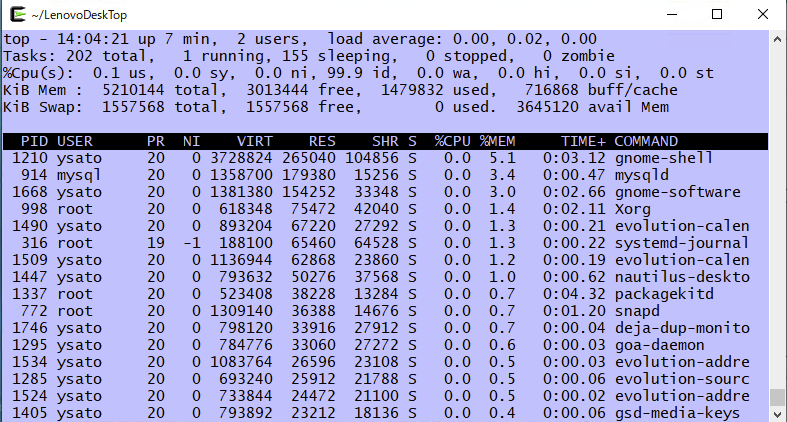Click the COMMAND column header

tap(646, 142)
